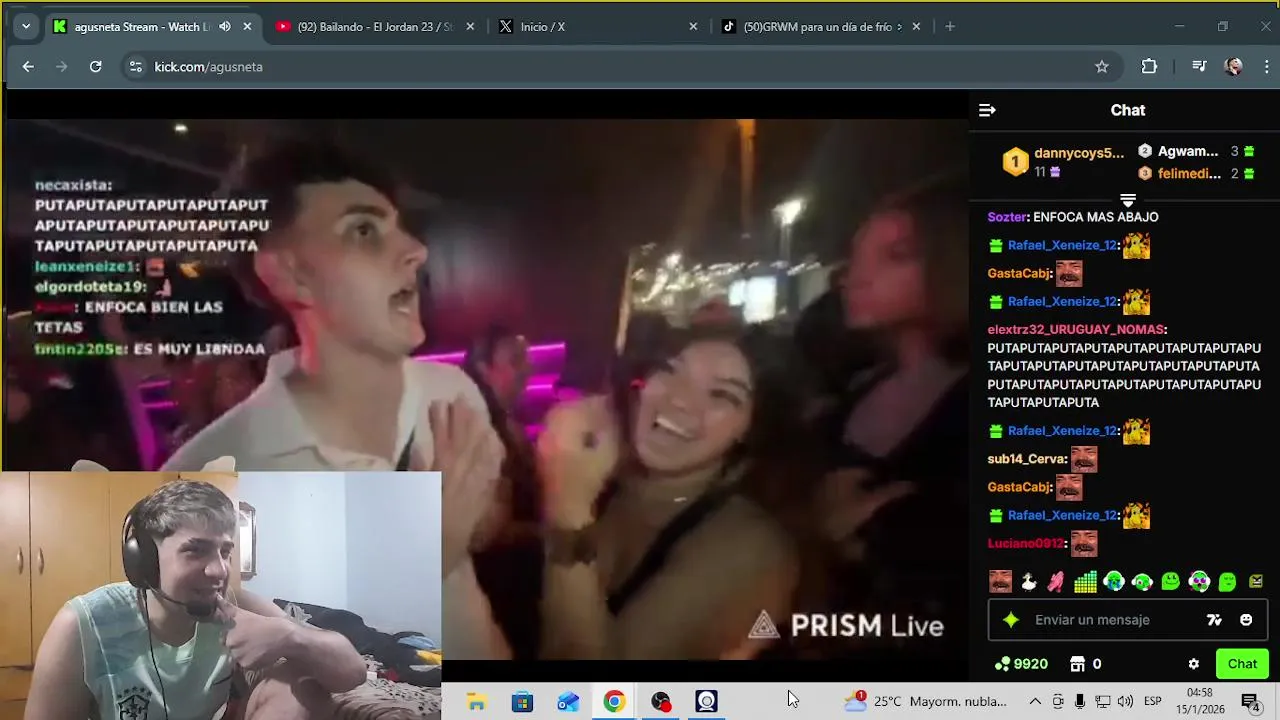Open Outlook from taskbar
The image size is (1280, 720).
click(x=568, y=702)
